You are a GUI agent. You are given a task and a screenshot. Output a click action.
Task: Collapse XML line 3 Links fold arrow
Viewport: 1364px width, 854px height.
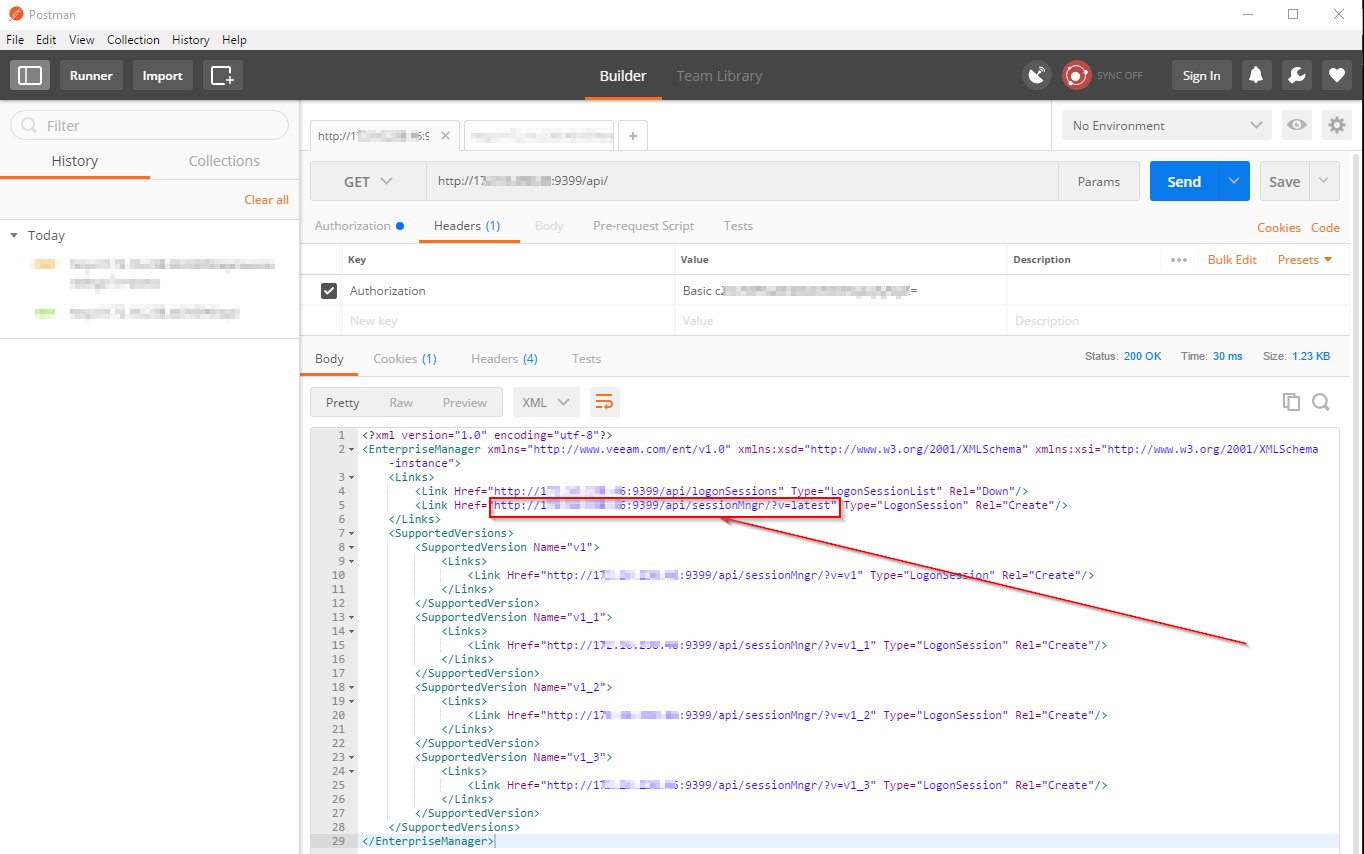[x=351, y=478]
